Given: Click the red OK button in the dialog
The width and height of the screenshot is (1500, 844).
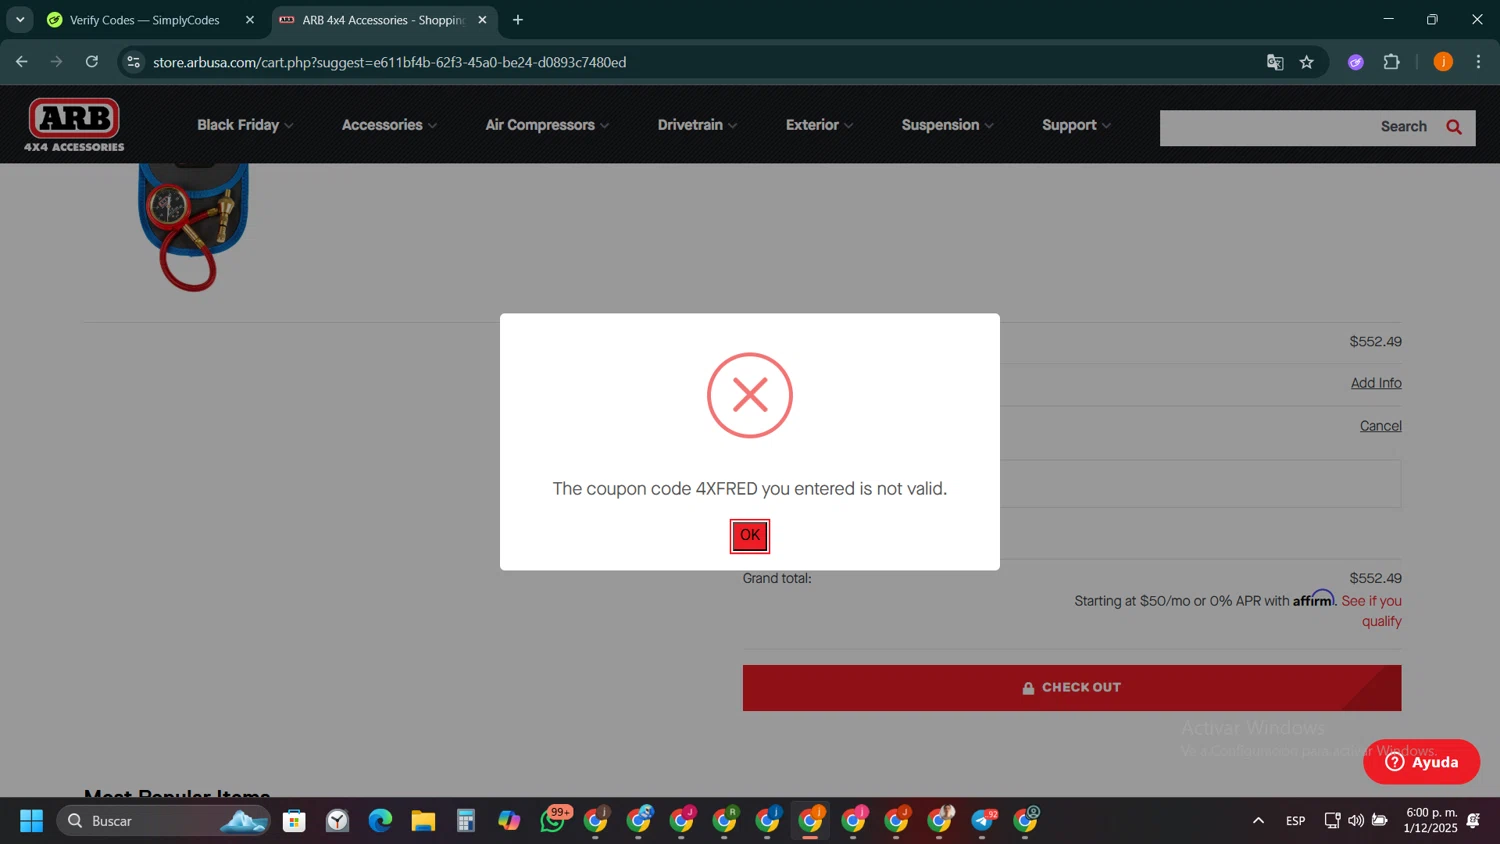Looking at the screenshot, I should click(x=749, y=535).
